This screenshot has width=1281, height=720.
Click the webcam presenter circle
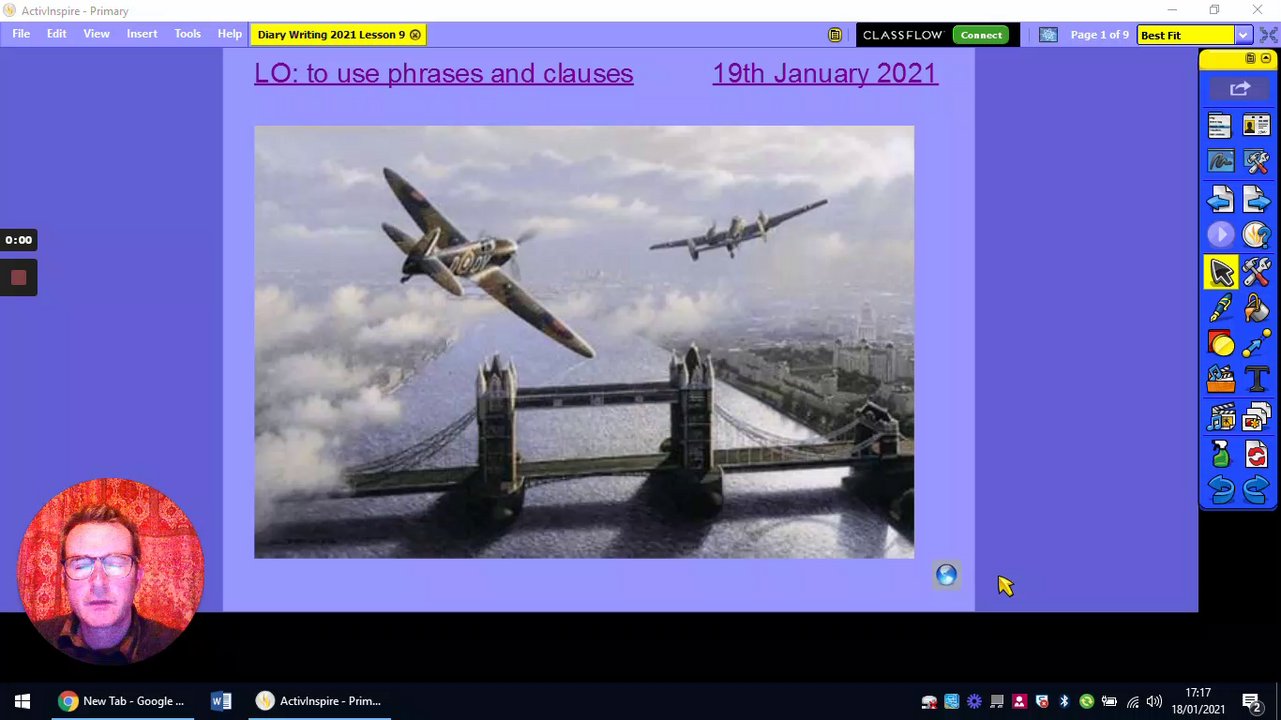coord(110,571)
